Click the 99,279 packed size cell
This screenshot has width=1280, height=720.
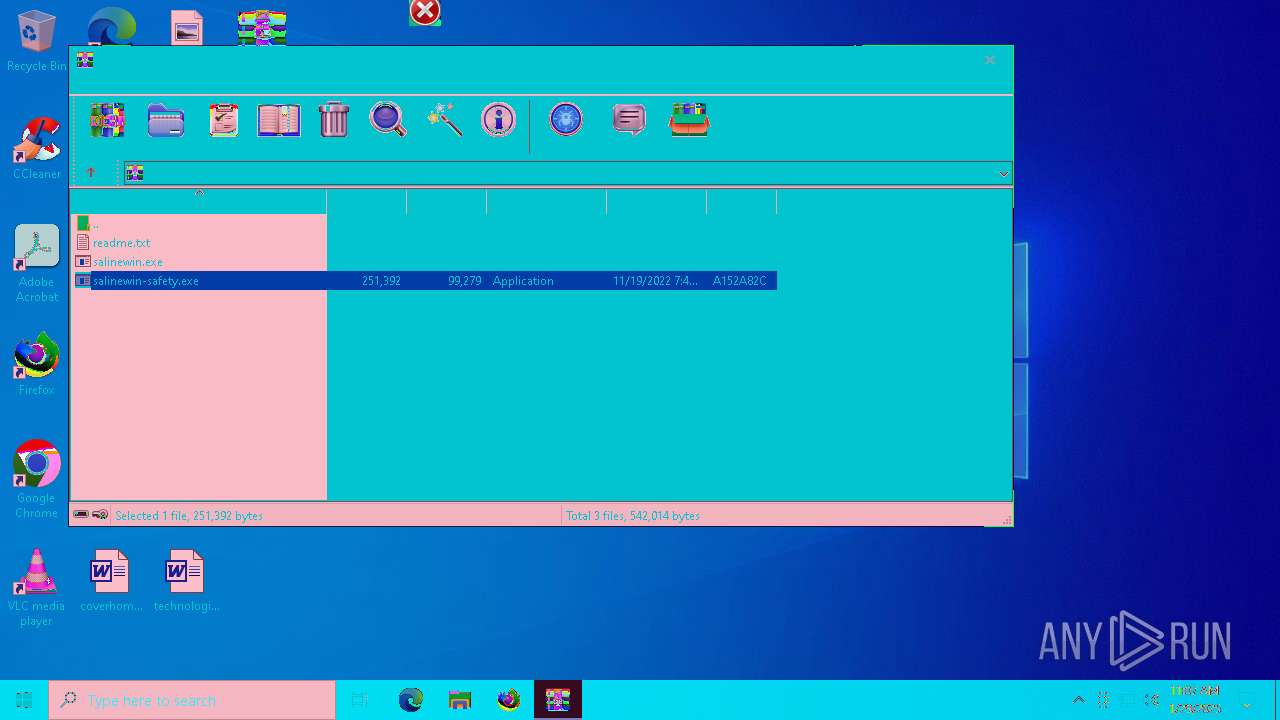(x=465, y=281)
